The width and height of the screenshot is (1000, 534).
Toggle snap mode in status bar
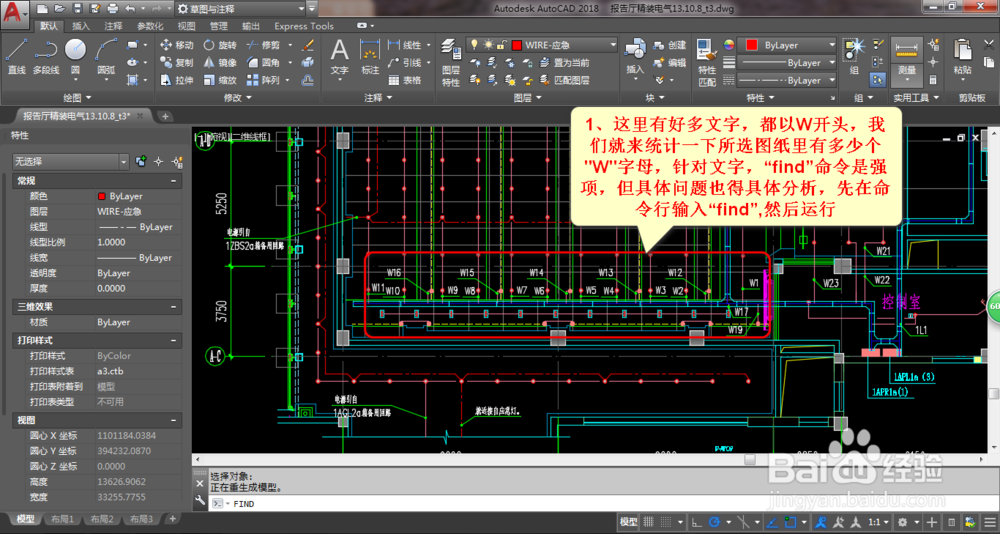coord(664,522)
